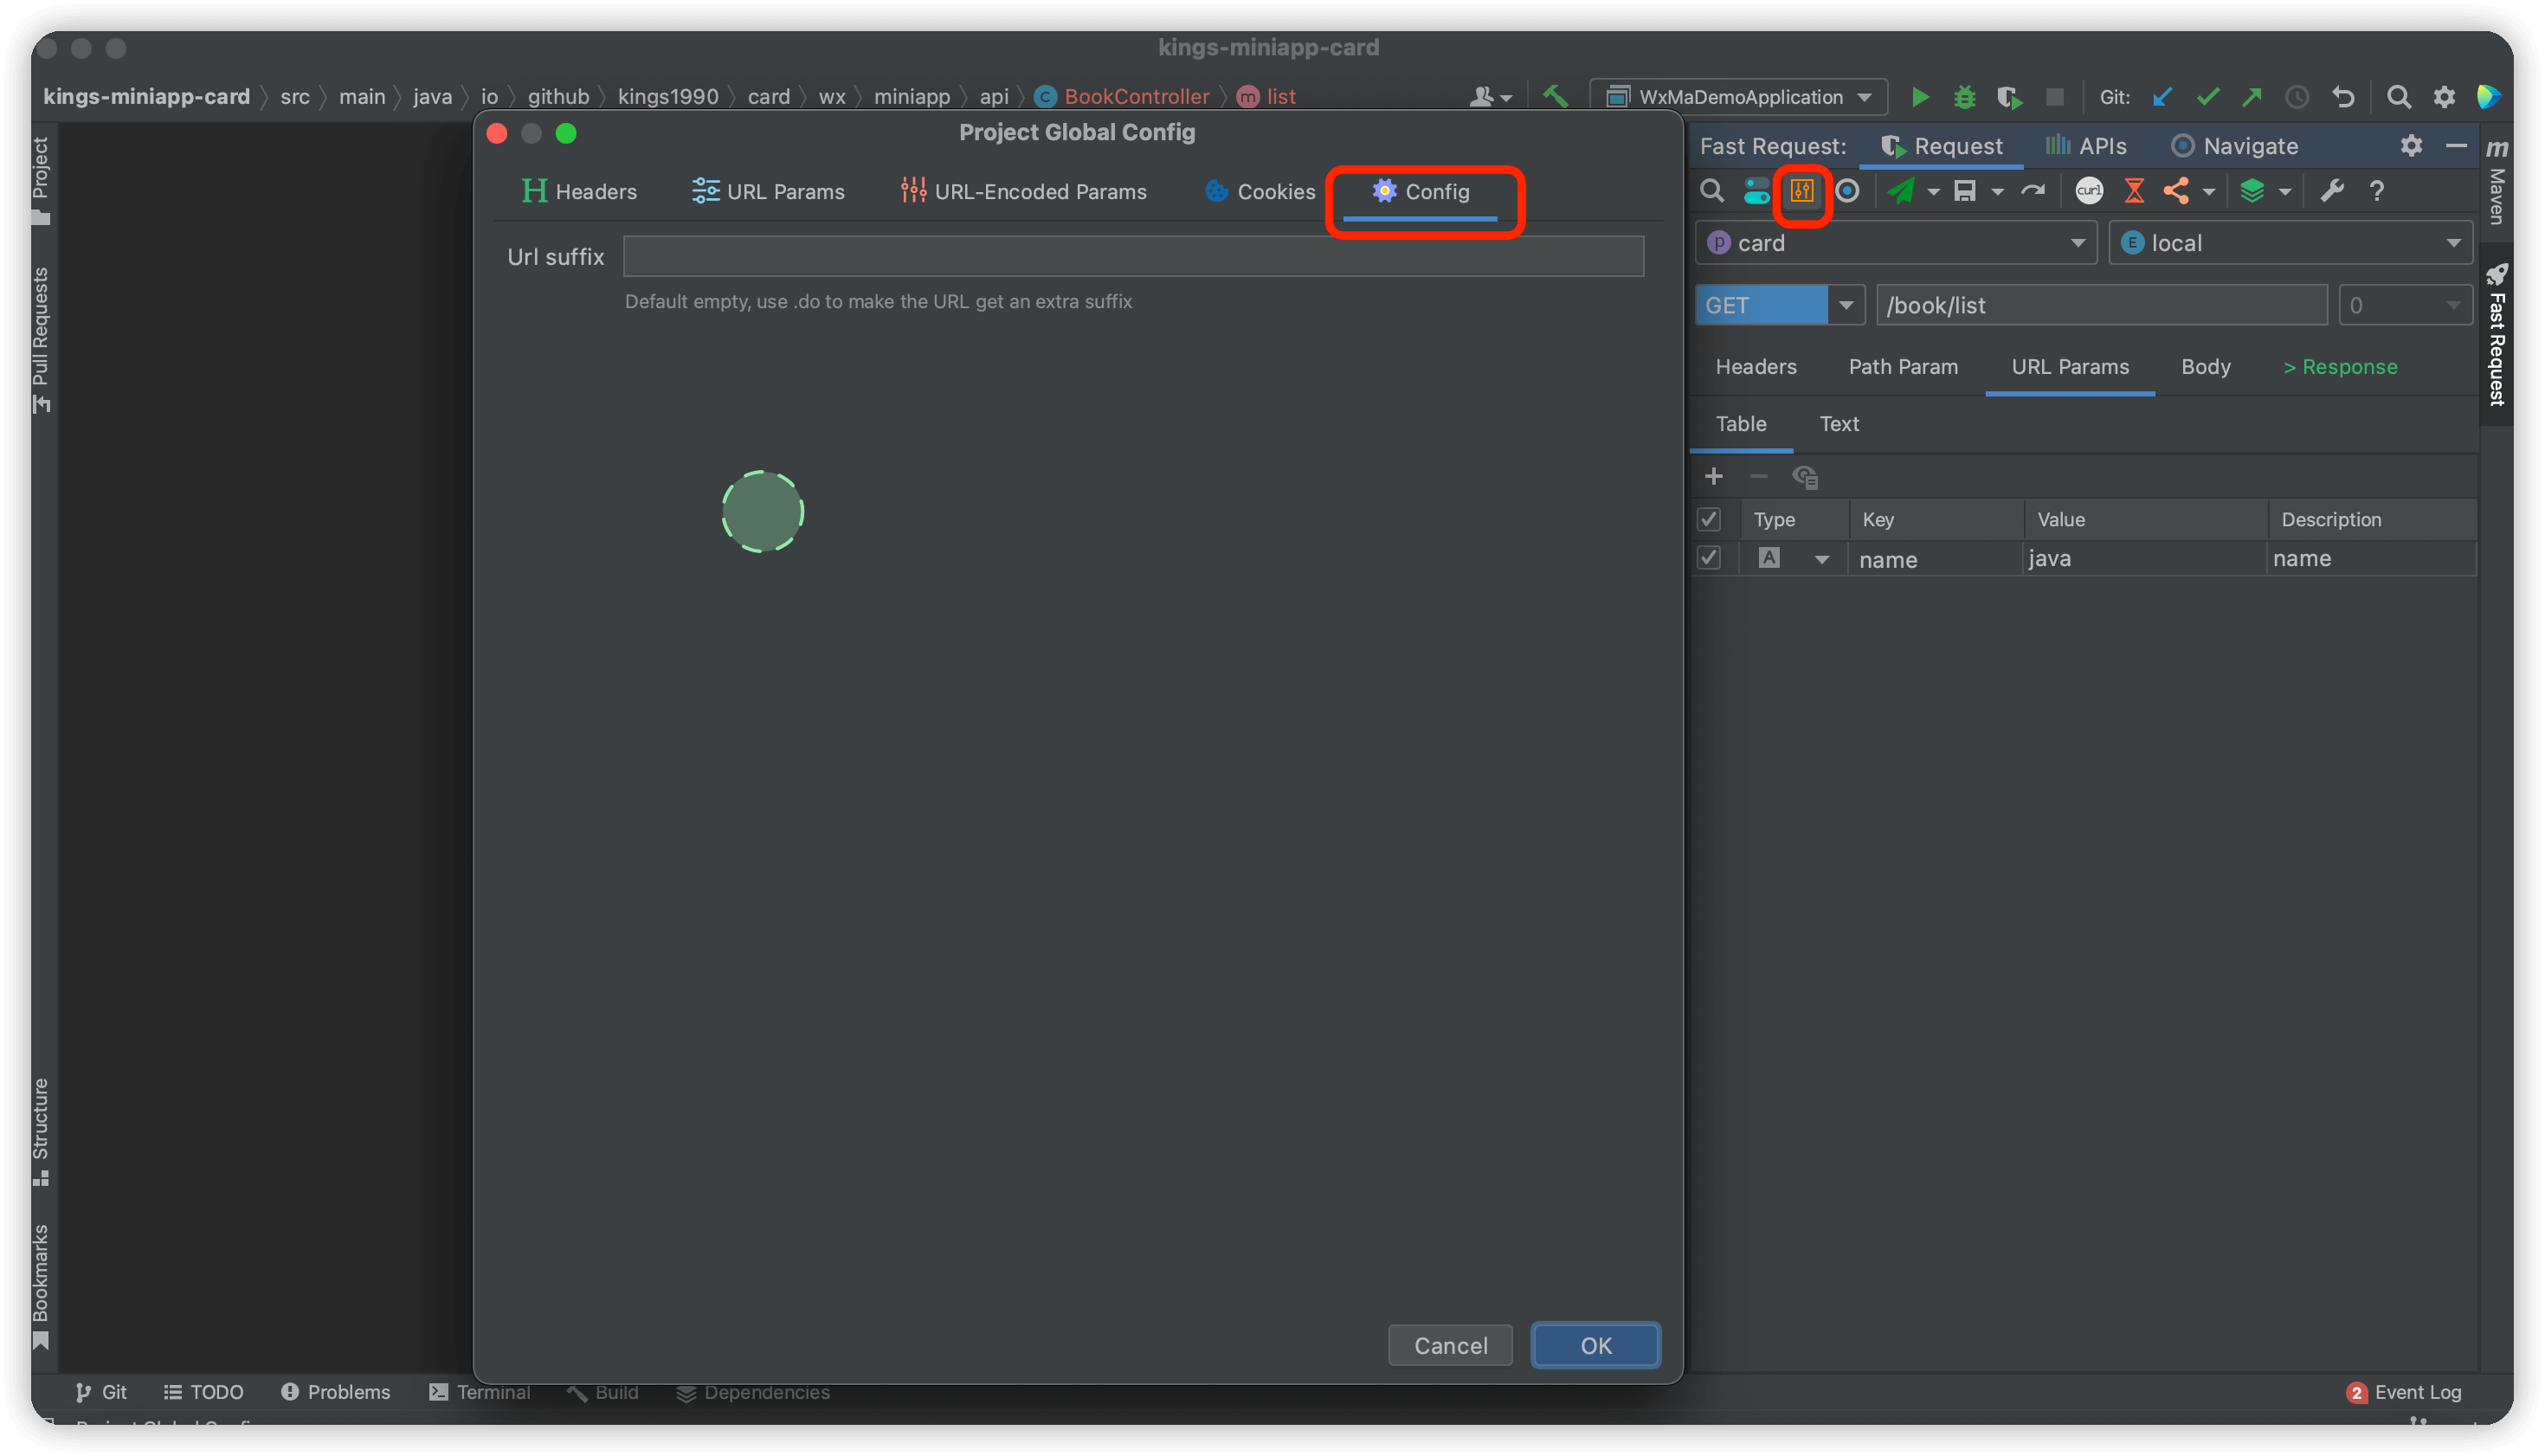Click the green paper plane send icon
This screenshot has height=1456, width=2545.
tap(1900, 190)
